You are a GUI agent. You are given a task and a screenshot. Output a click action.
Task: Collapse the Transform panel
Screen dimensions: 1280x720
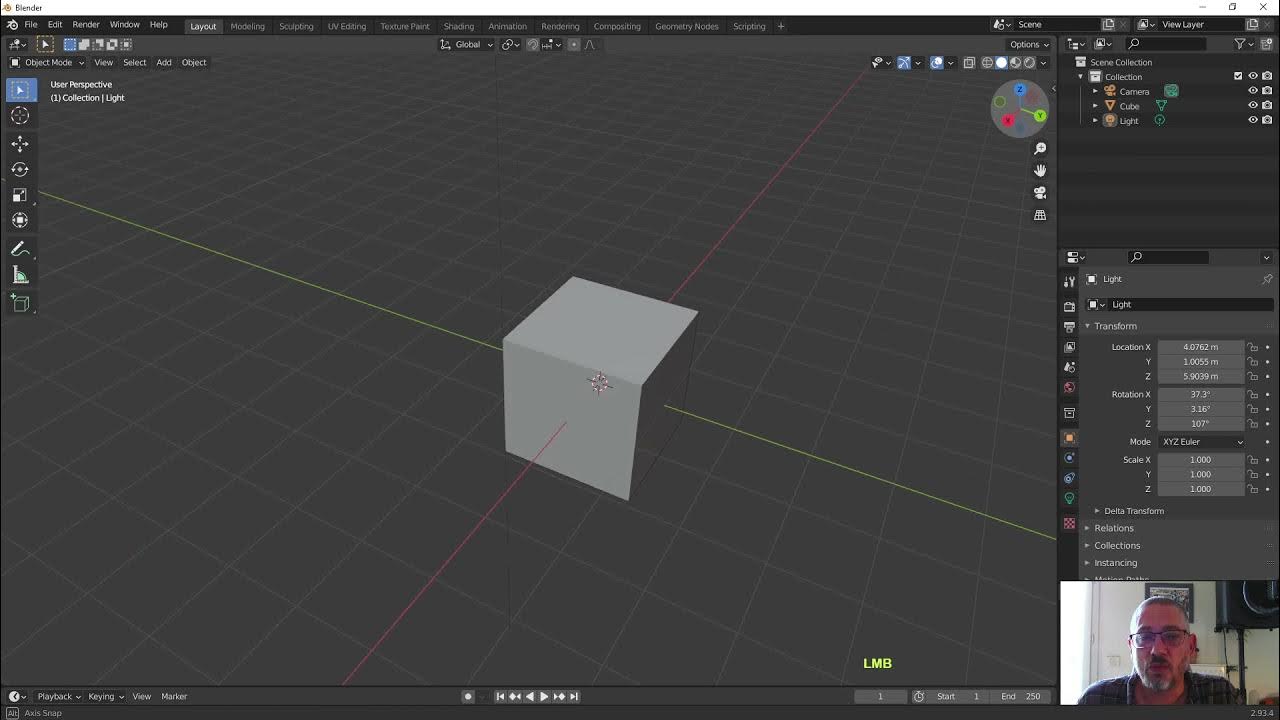[x=1115, y=326]
